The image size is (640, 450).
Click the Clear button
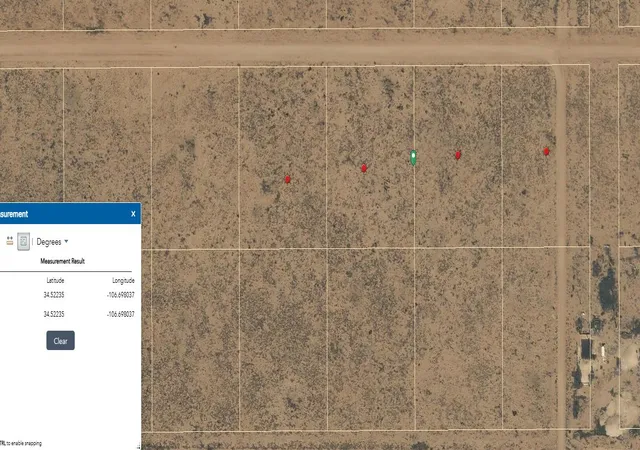click(60, 341)
